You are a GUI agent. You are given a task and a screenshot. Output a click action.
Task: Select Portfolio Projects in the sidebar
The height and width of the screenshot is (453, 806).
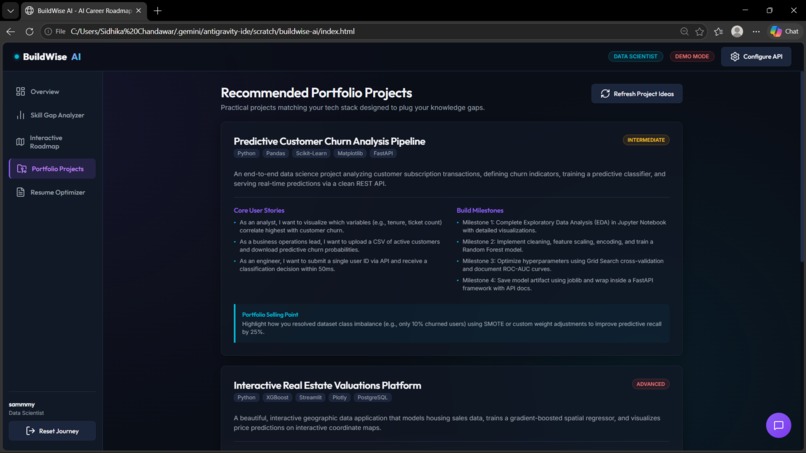coord(52,169)
